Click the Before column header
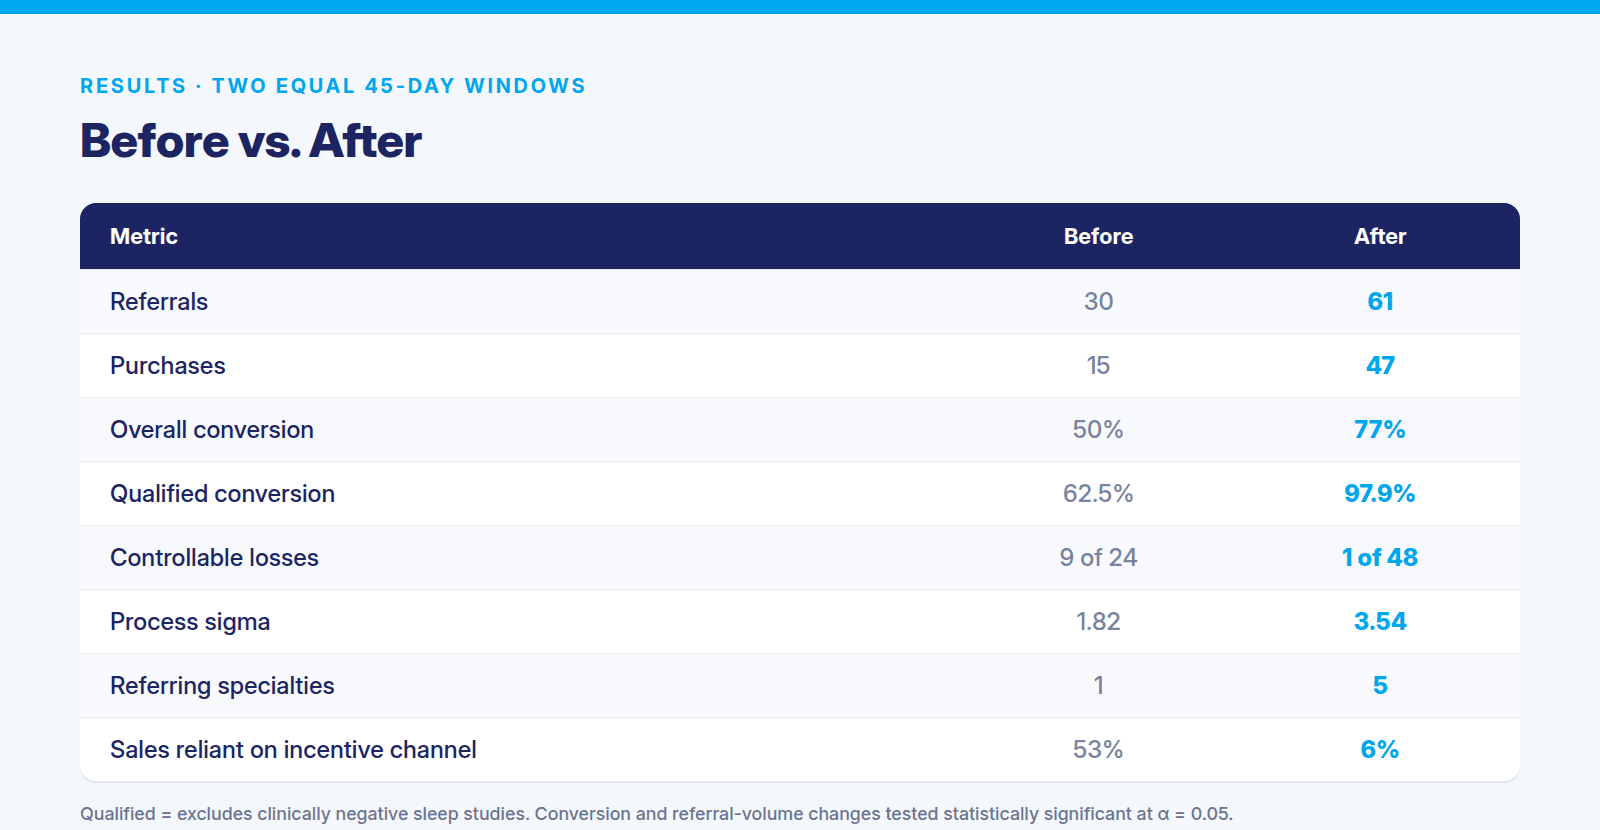 1098,236
